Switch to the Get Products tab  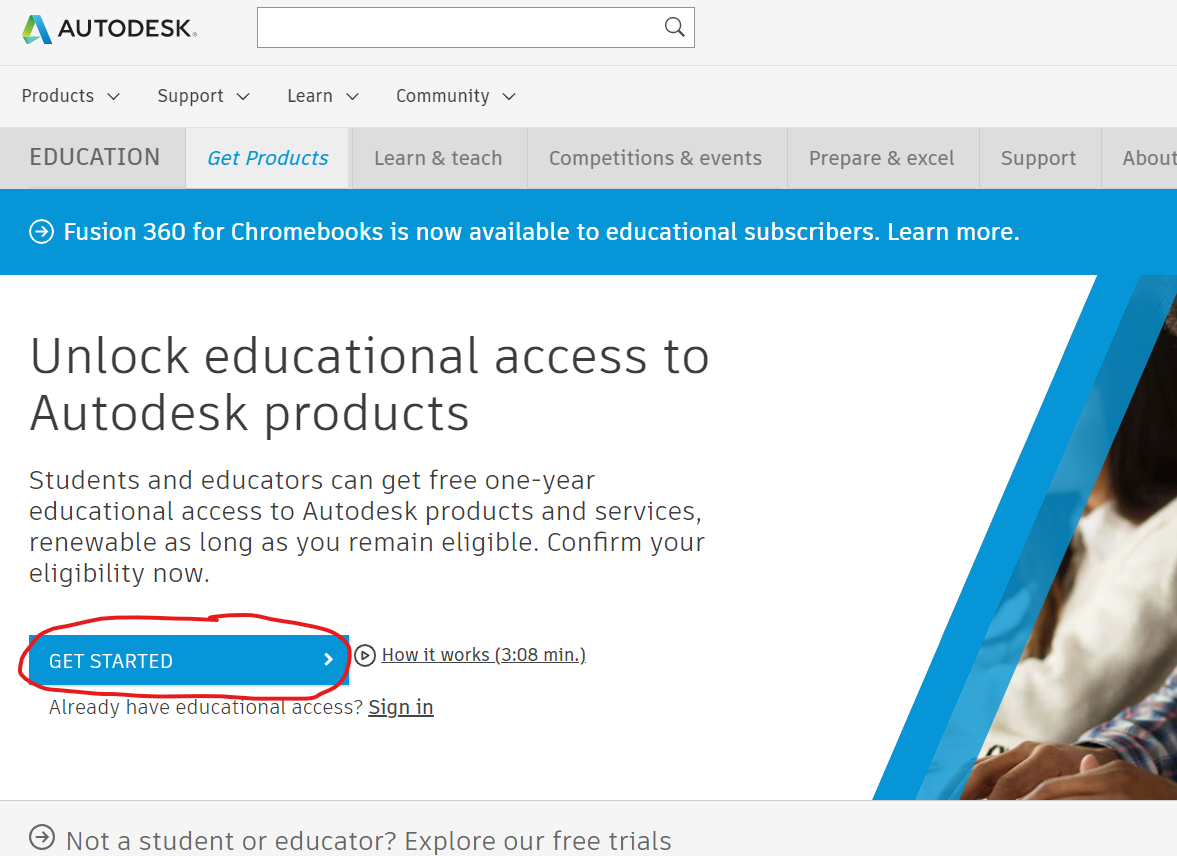point(267,158)
